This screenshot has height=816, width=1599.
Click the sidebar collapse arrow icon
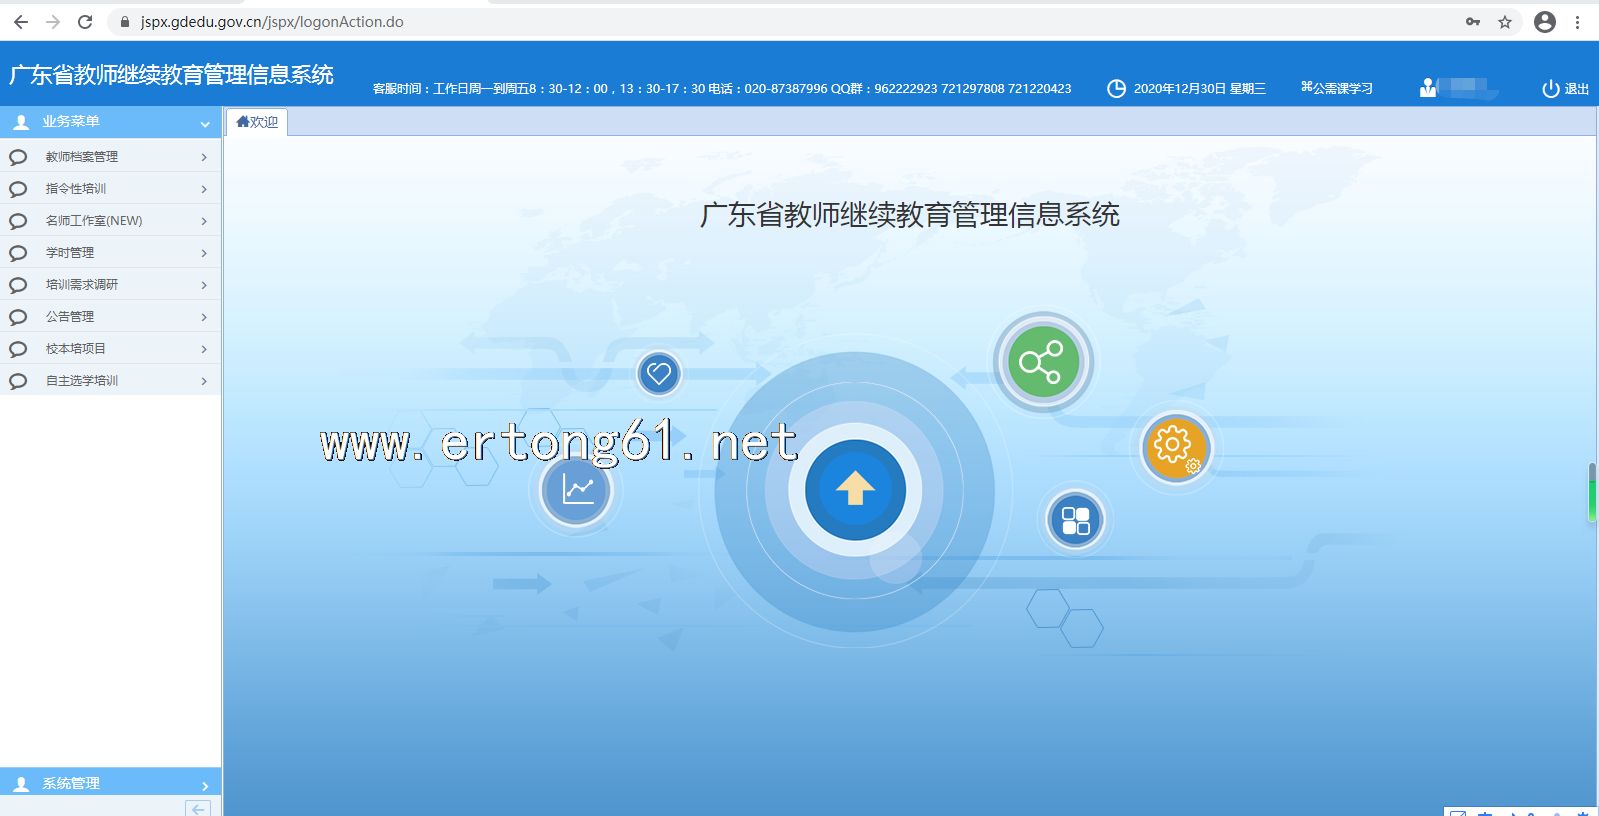(x=198, y=808)
